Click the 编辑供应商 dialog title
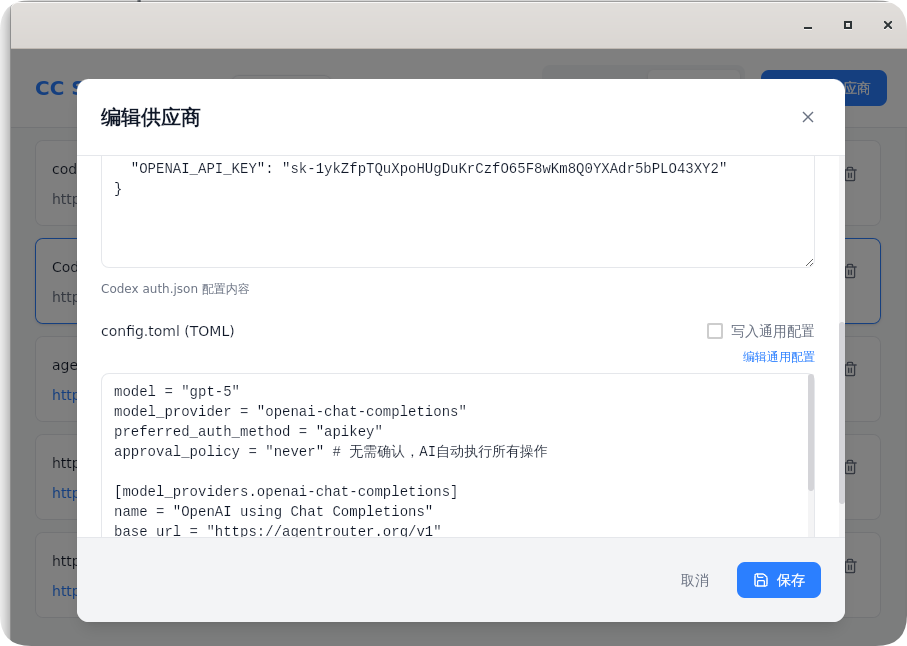The width and height of the screenshot is (907, 646). (150, 117)
